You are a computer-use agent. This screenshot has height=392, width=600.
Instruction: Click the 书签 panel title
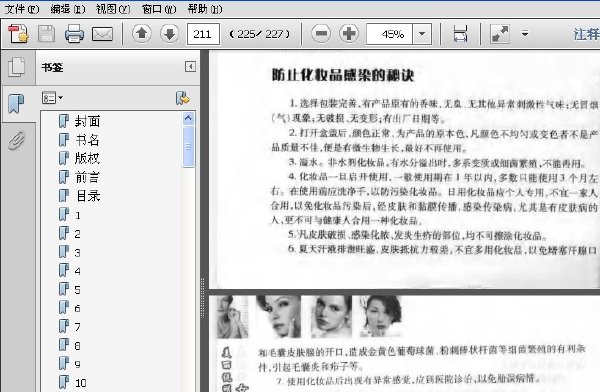[52, 67]
